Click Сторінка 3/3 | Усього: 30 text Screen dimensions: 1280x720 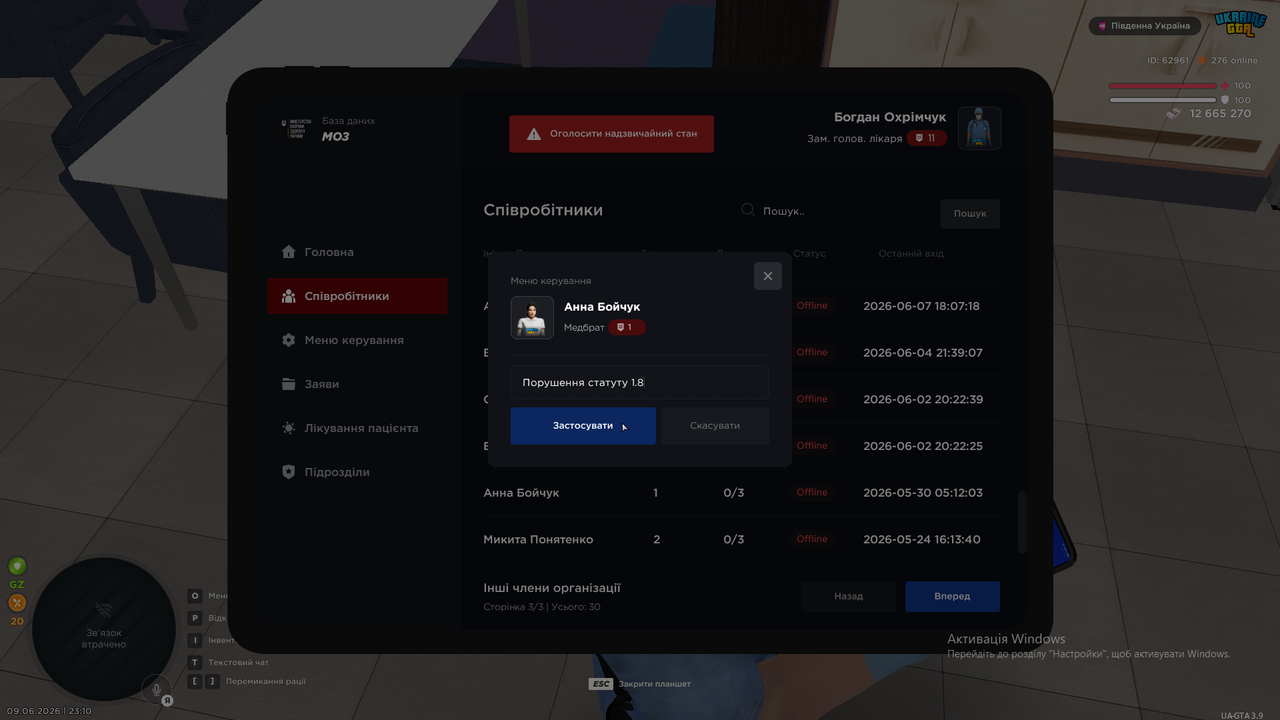coord(542,607)
